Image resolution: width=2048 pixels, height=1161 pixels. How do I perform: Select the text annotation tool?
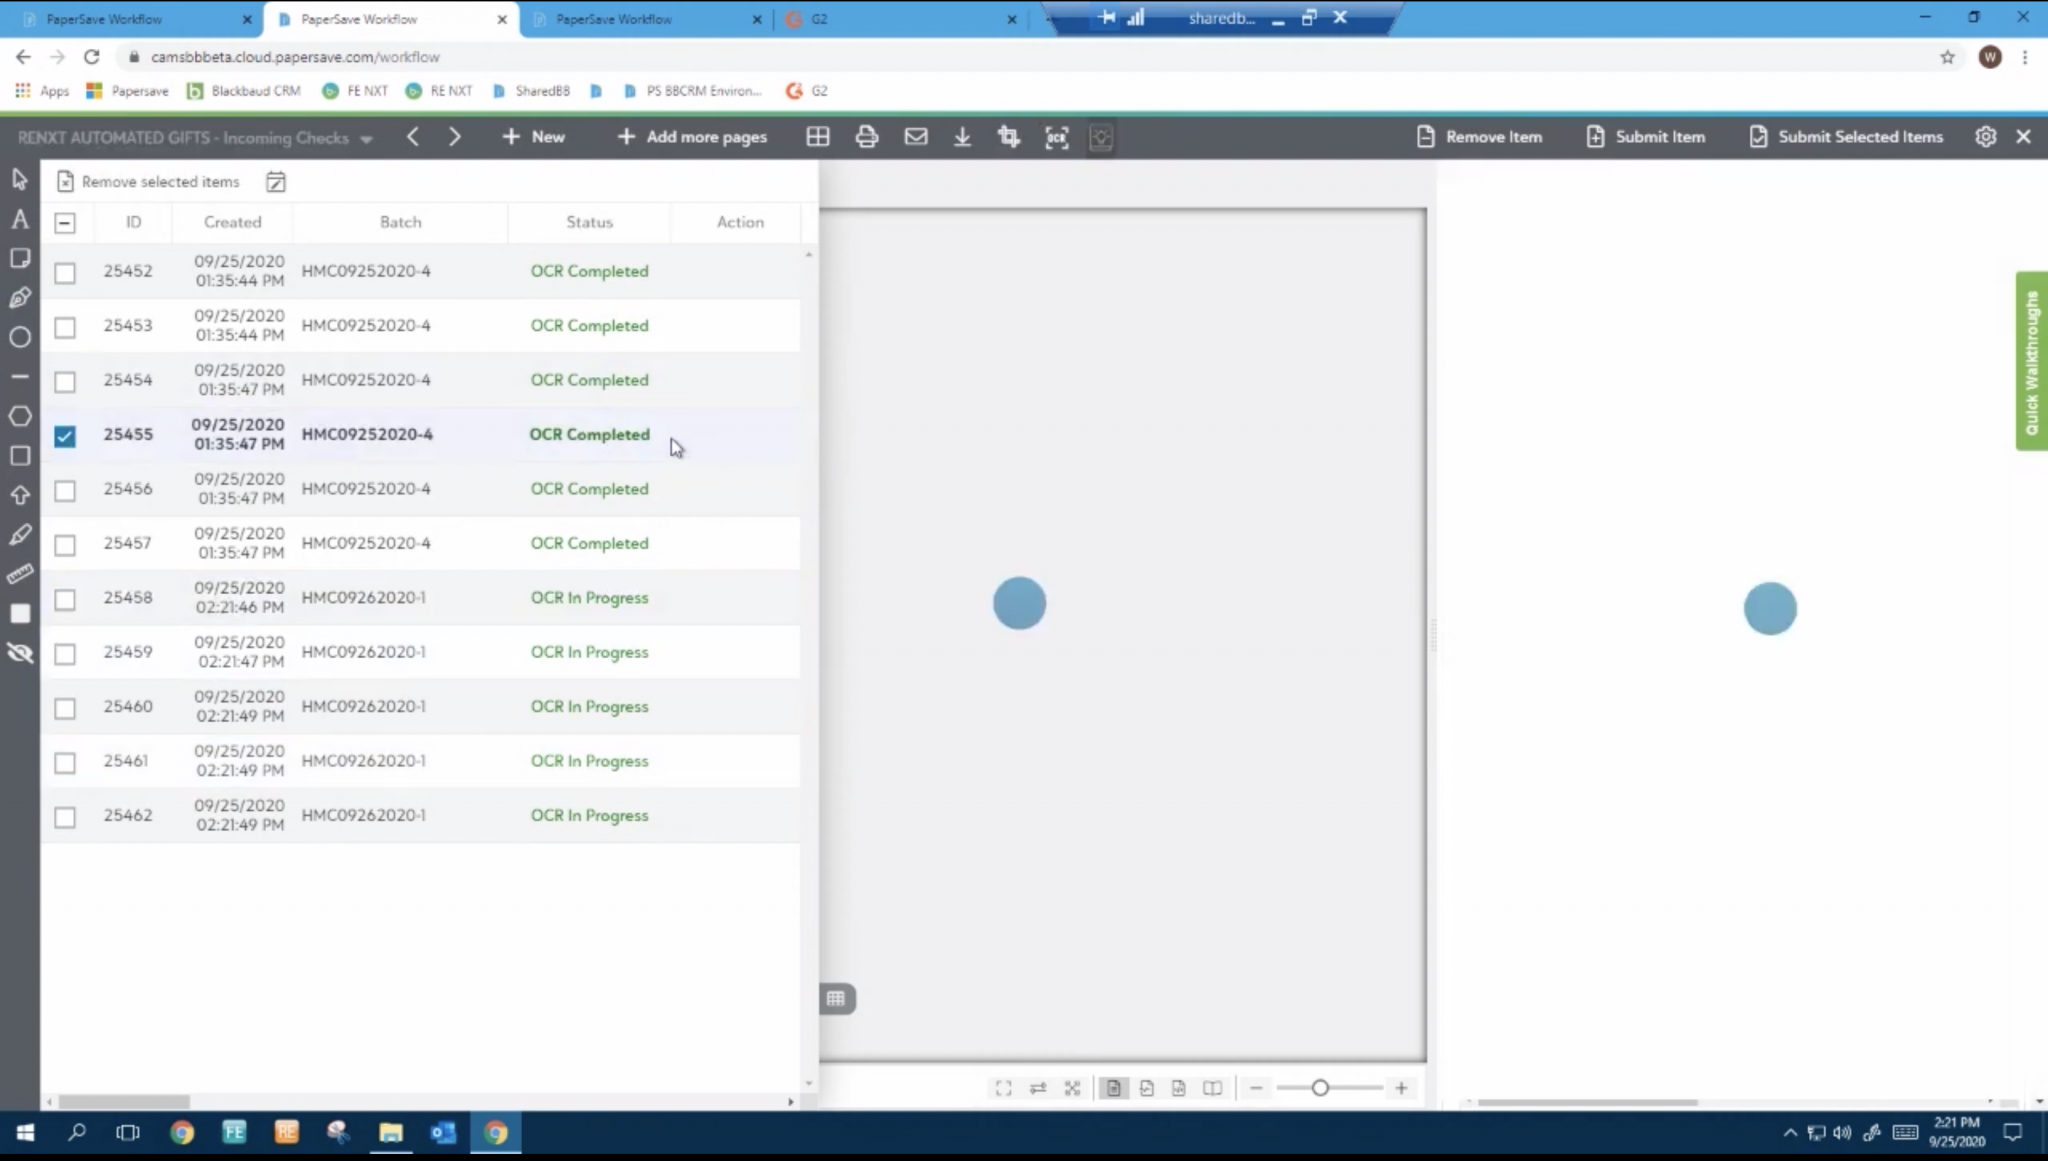click(20, 220)
